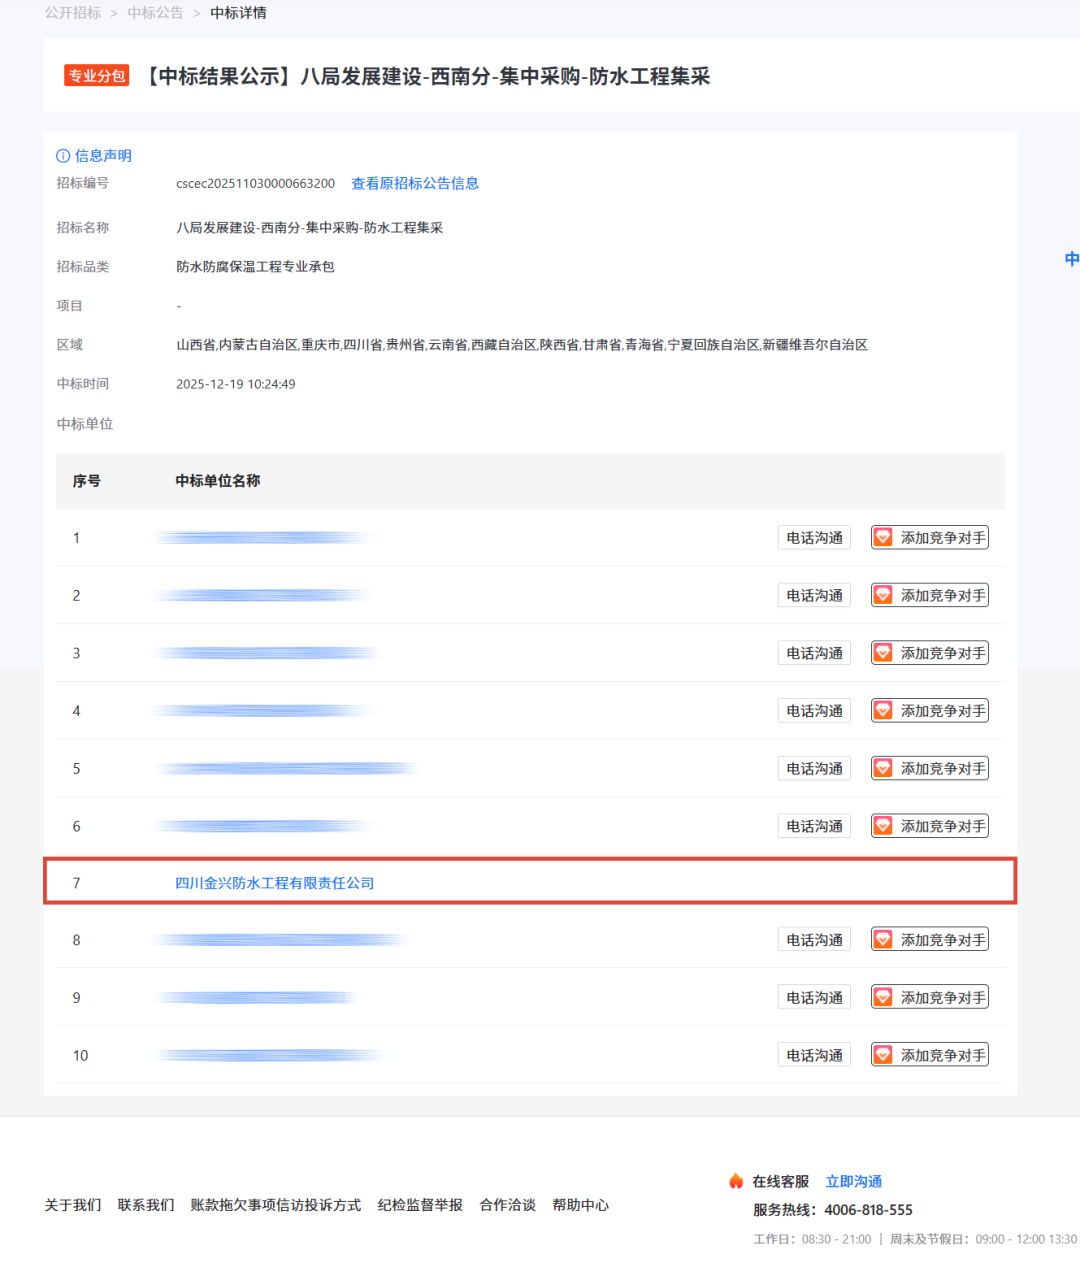Click the 专业分包 red badge

[x=96, y=75]
